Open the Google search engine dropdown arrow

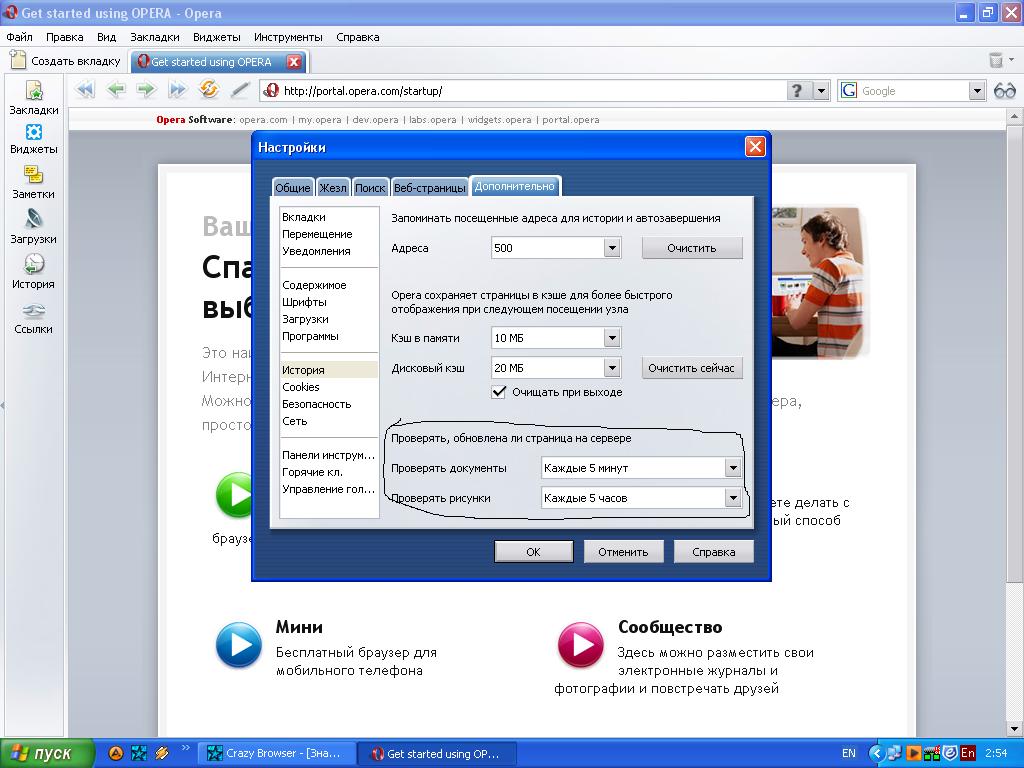[x=977, y=91]
